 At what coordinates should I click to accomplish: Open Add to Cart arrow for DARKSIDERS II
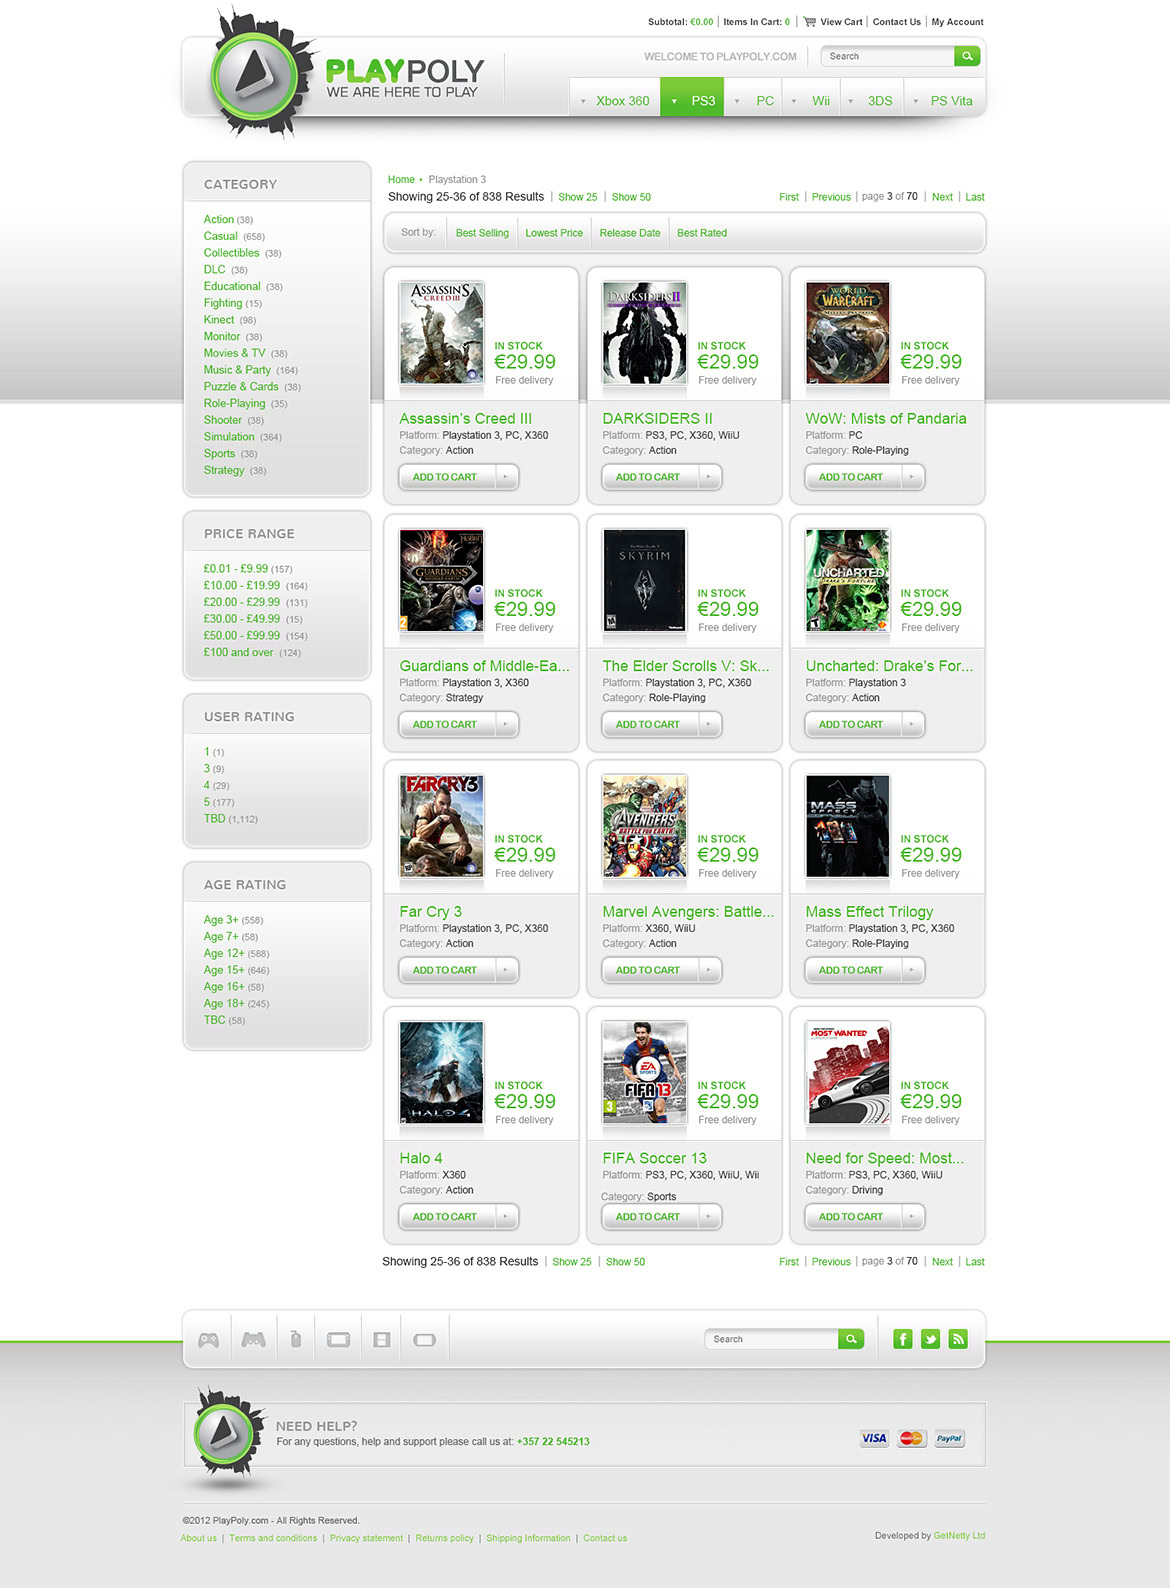click(709, 477)
